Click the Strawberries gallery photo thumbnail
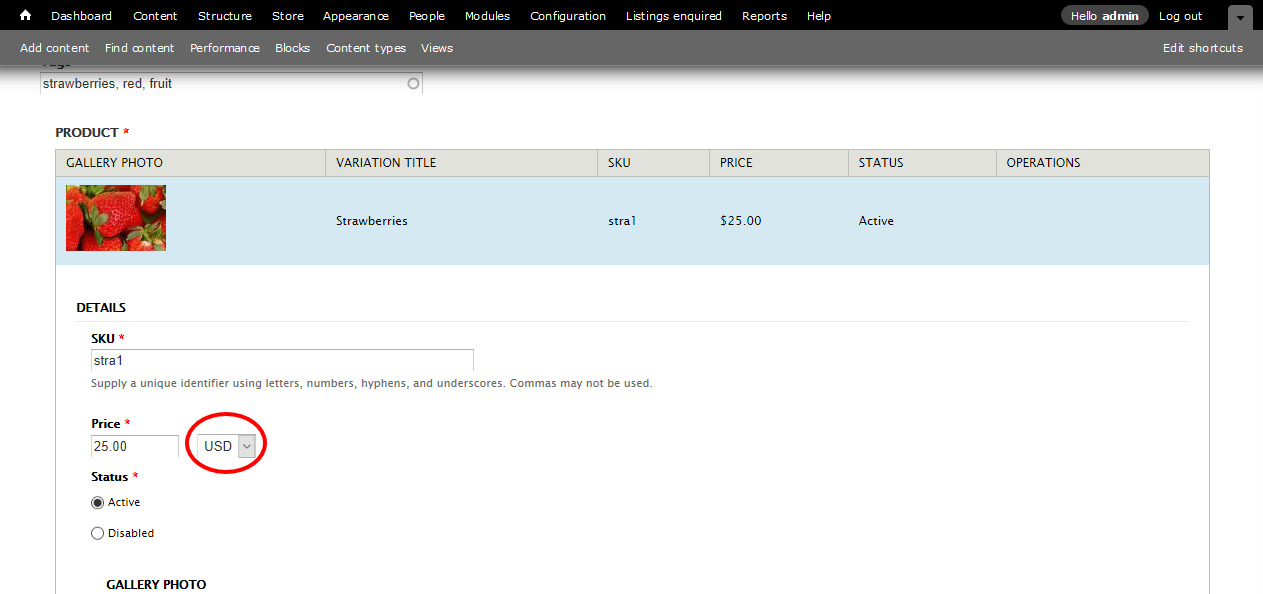The height and width of the screenshot is (594, 1263). 116,218
